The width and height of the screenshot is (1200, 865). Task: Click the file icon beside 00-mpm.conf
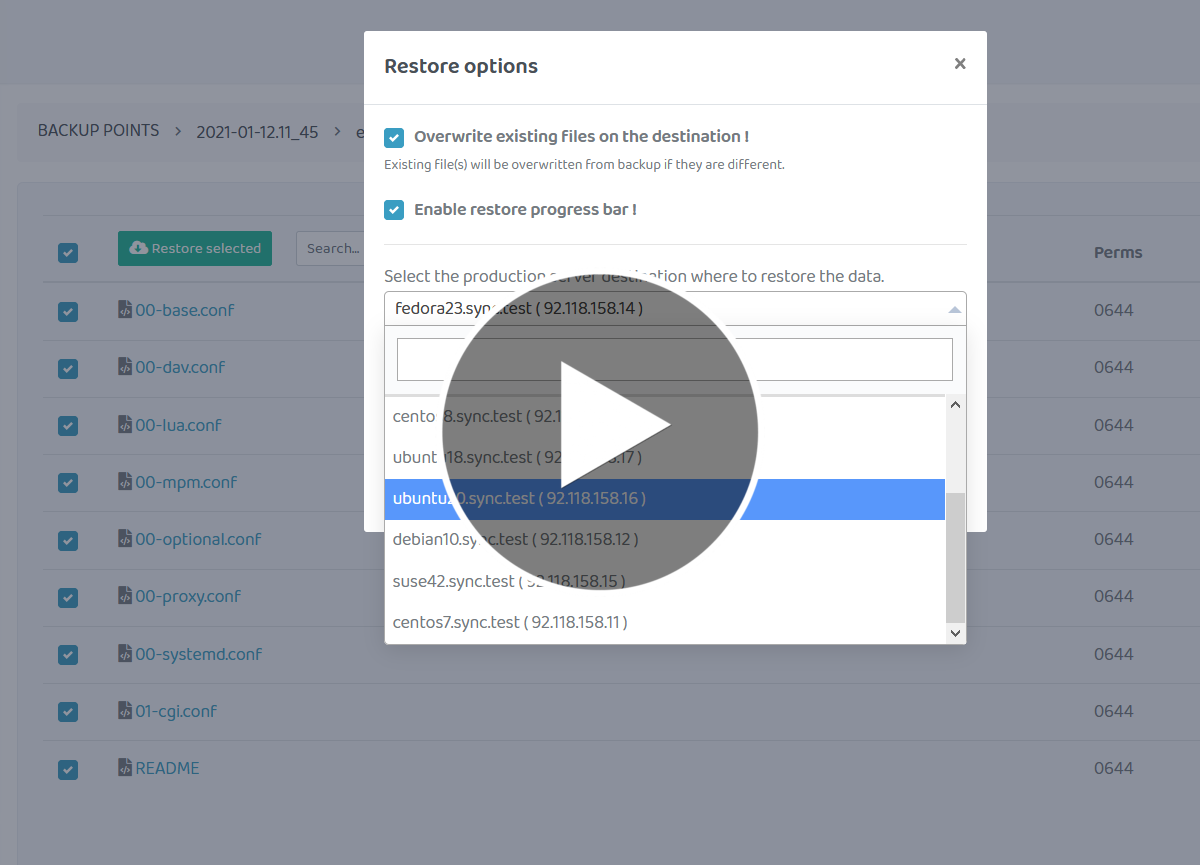click(124, 481)
